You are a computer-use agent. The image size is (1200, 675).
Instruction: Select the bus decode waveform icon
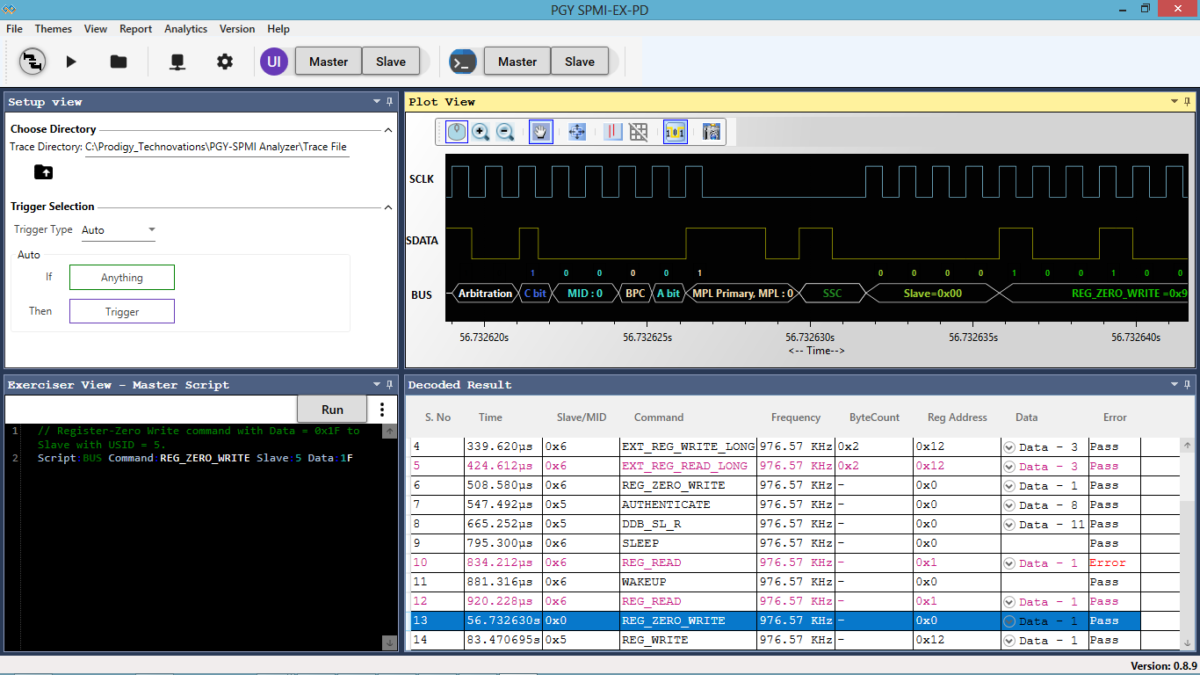click(x=675, y=131)
